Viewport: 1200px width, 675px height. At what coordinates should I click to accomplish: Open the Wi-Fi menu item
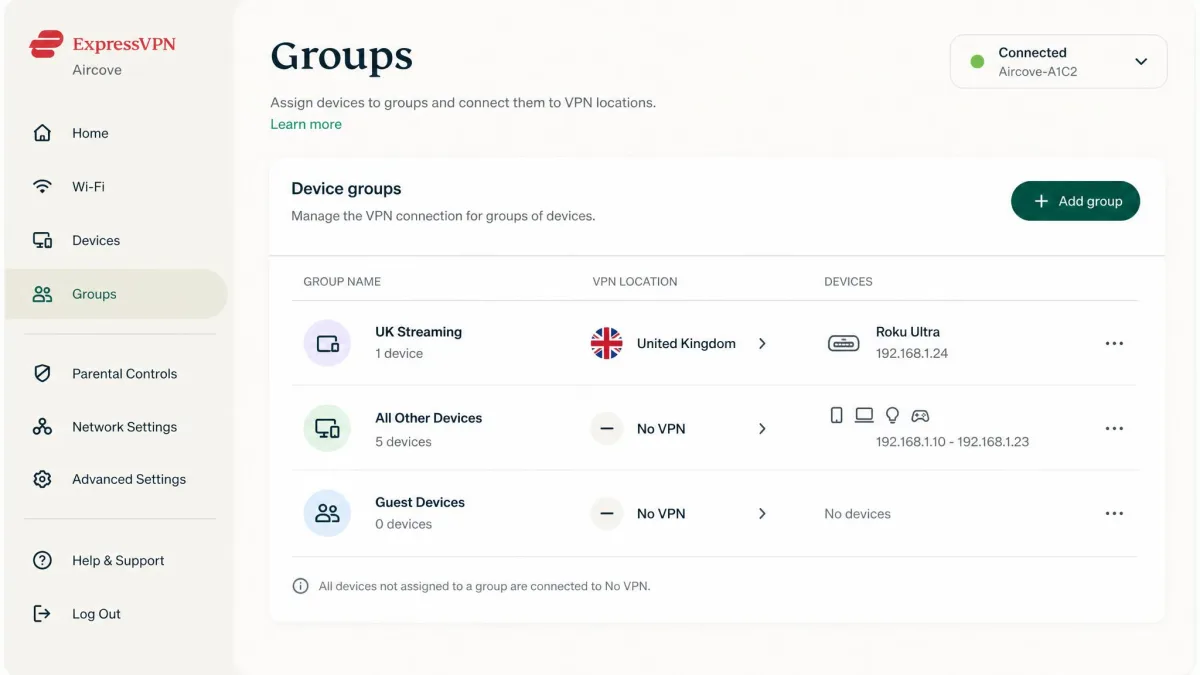click(x=116, y=187)
